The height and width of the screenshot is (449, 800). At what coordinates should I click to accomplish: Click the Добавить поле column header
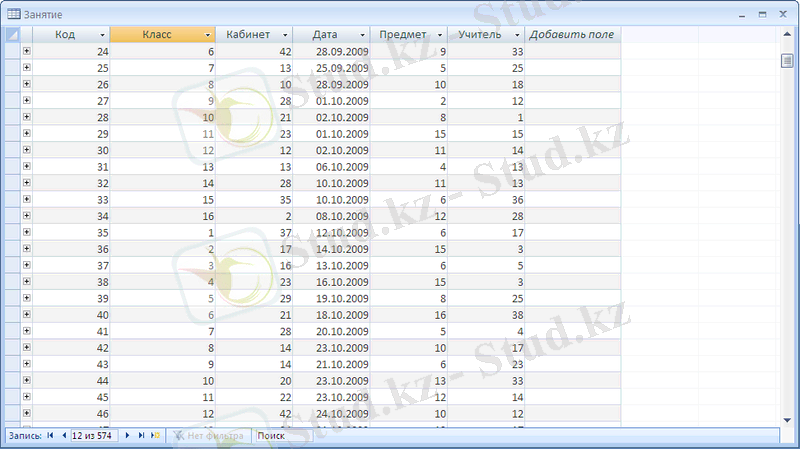coord(572,35)
